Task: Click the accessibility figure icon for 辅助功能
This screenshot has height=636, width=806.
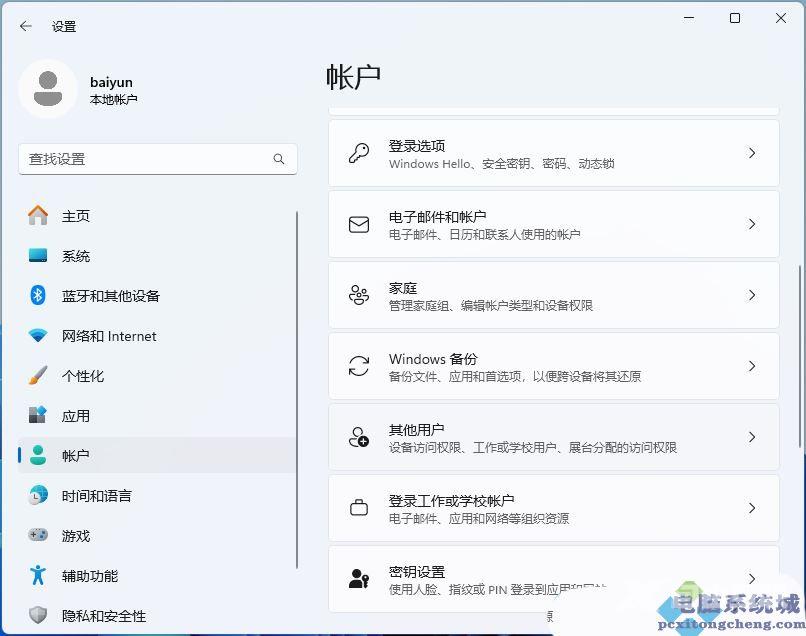Action: coord(38,576)
